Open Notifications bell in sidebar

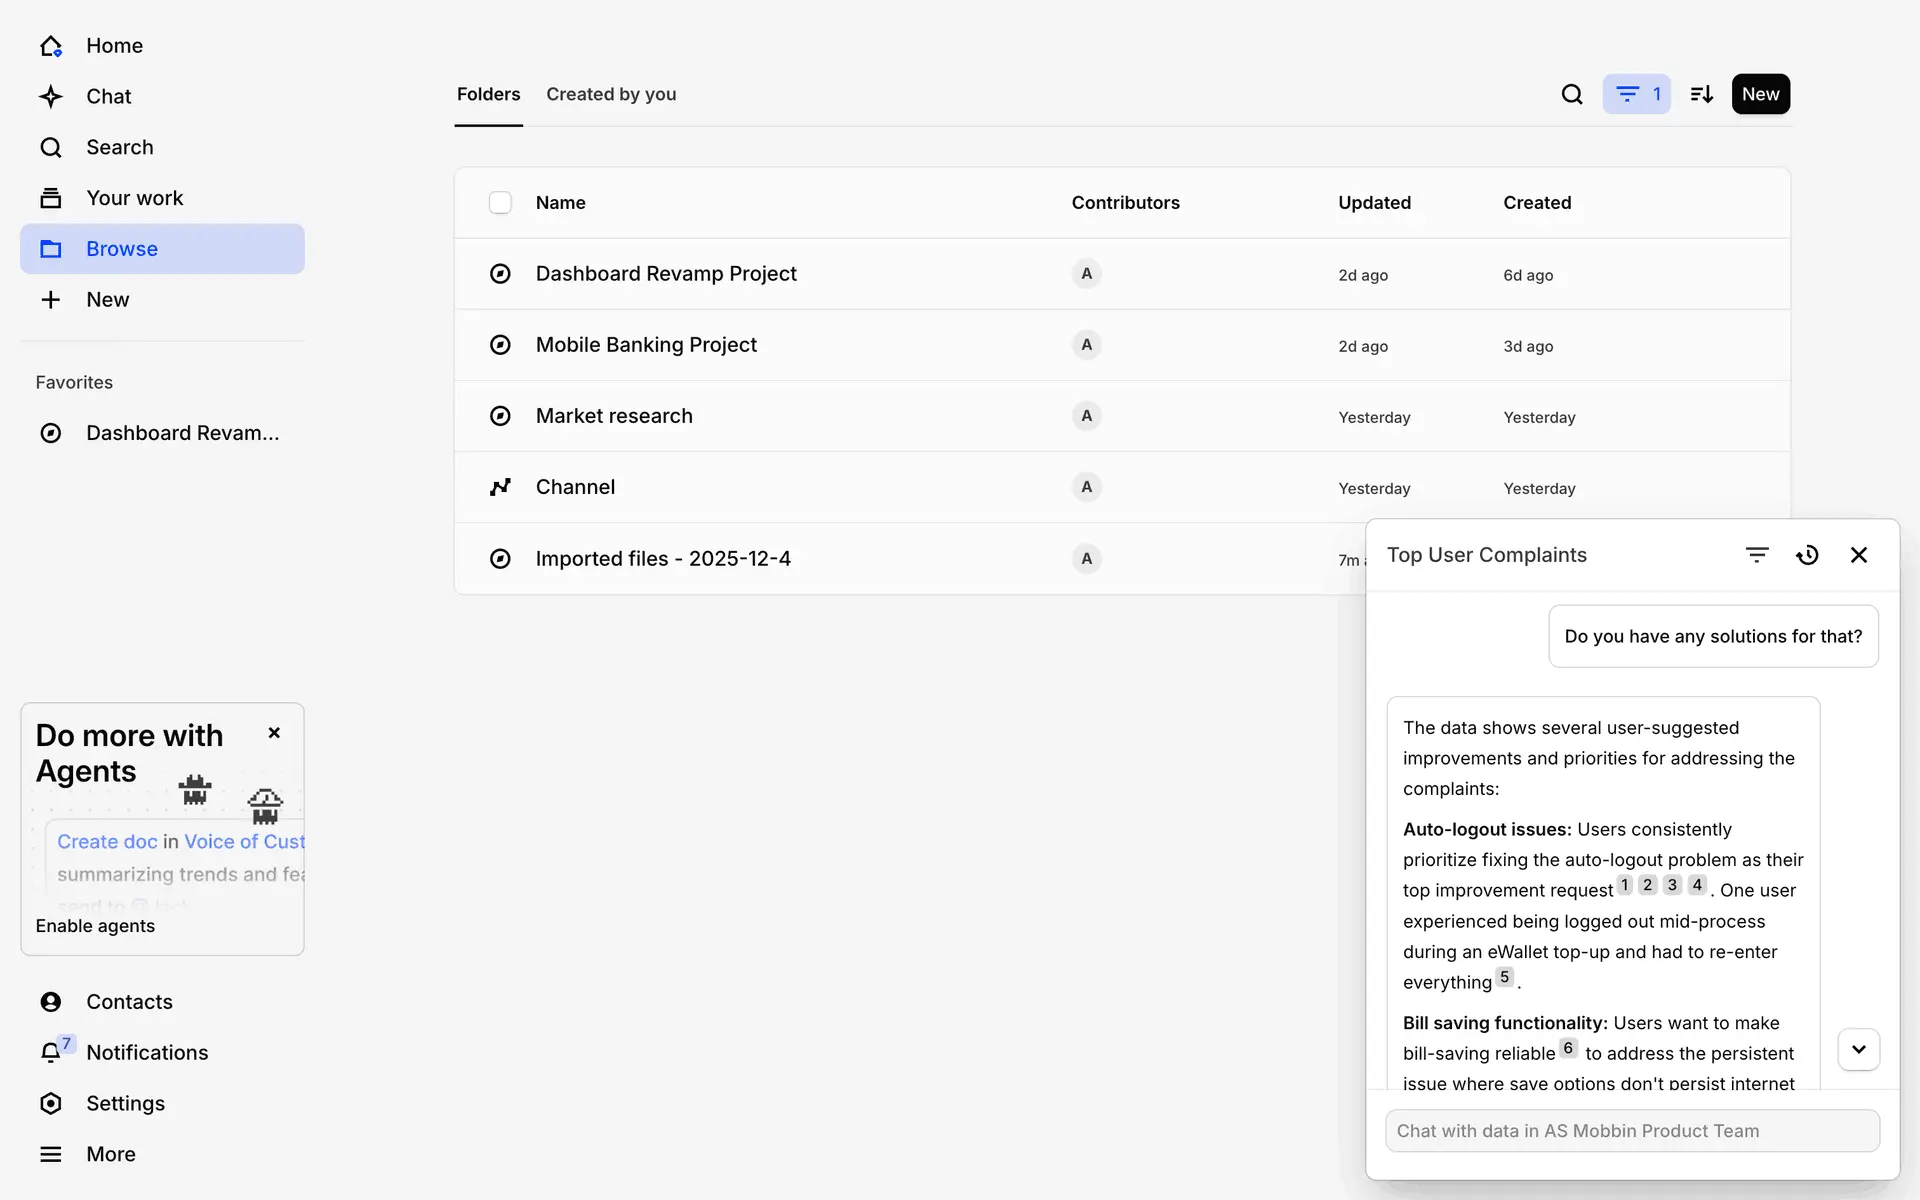(x=51, y=1052)
